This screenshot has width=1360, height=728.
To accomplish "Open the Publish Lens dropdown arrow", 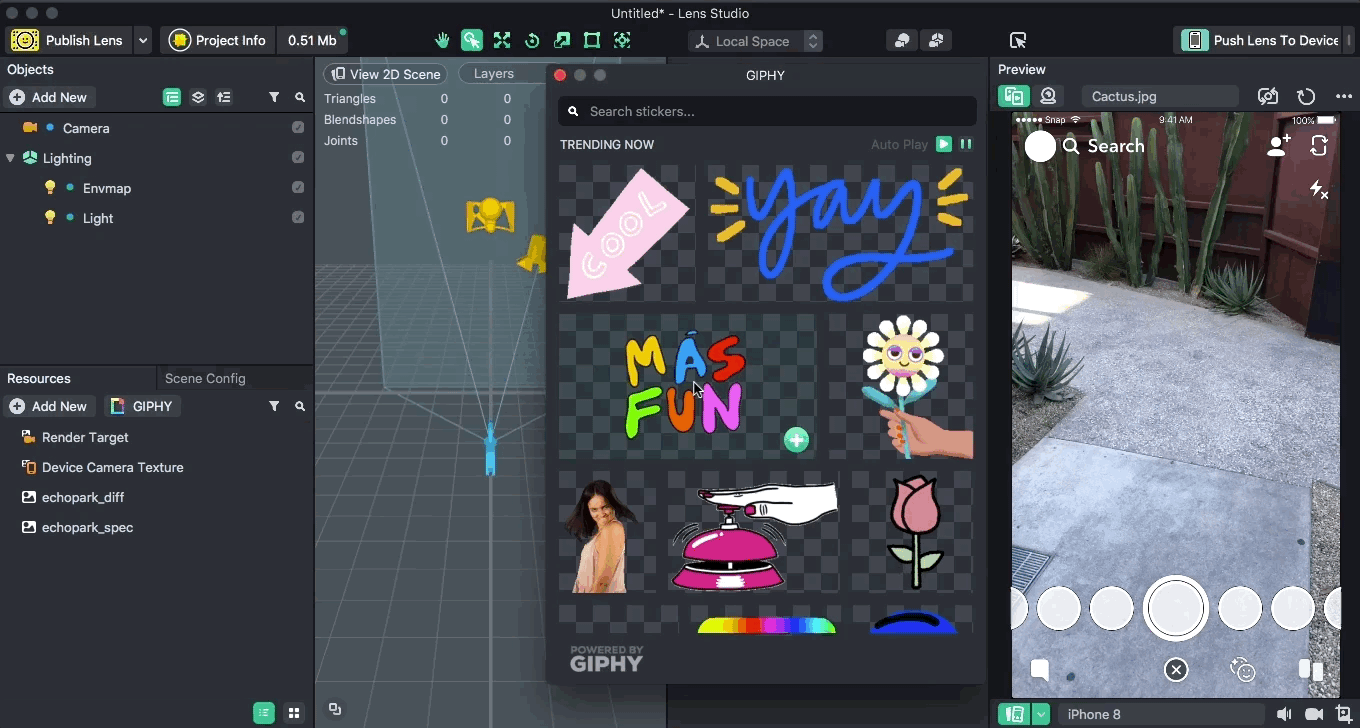I will coord(143,41).
